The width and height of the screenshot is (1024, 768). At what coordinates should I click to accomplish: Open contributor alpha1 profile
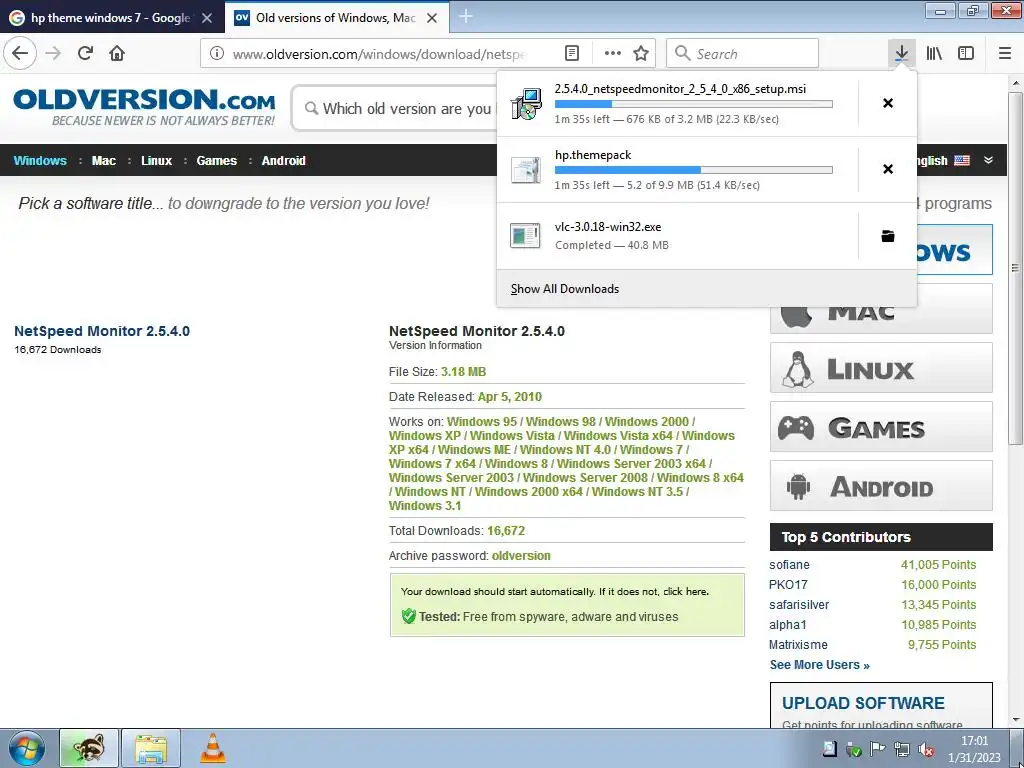788,625
